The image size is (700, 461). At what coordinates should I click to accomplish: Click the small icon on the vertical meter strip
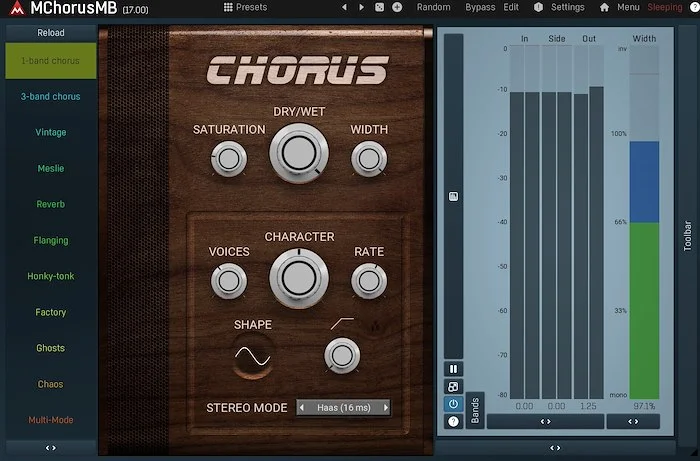pyautogui.click(x=453, y=196)
